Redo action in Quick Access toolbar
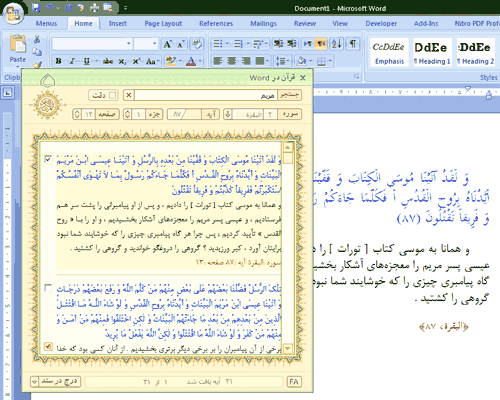 tap(69, 8)
